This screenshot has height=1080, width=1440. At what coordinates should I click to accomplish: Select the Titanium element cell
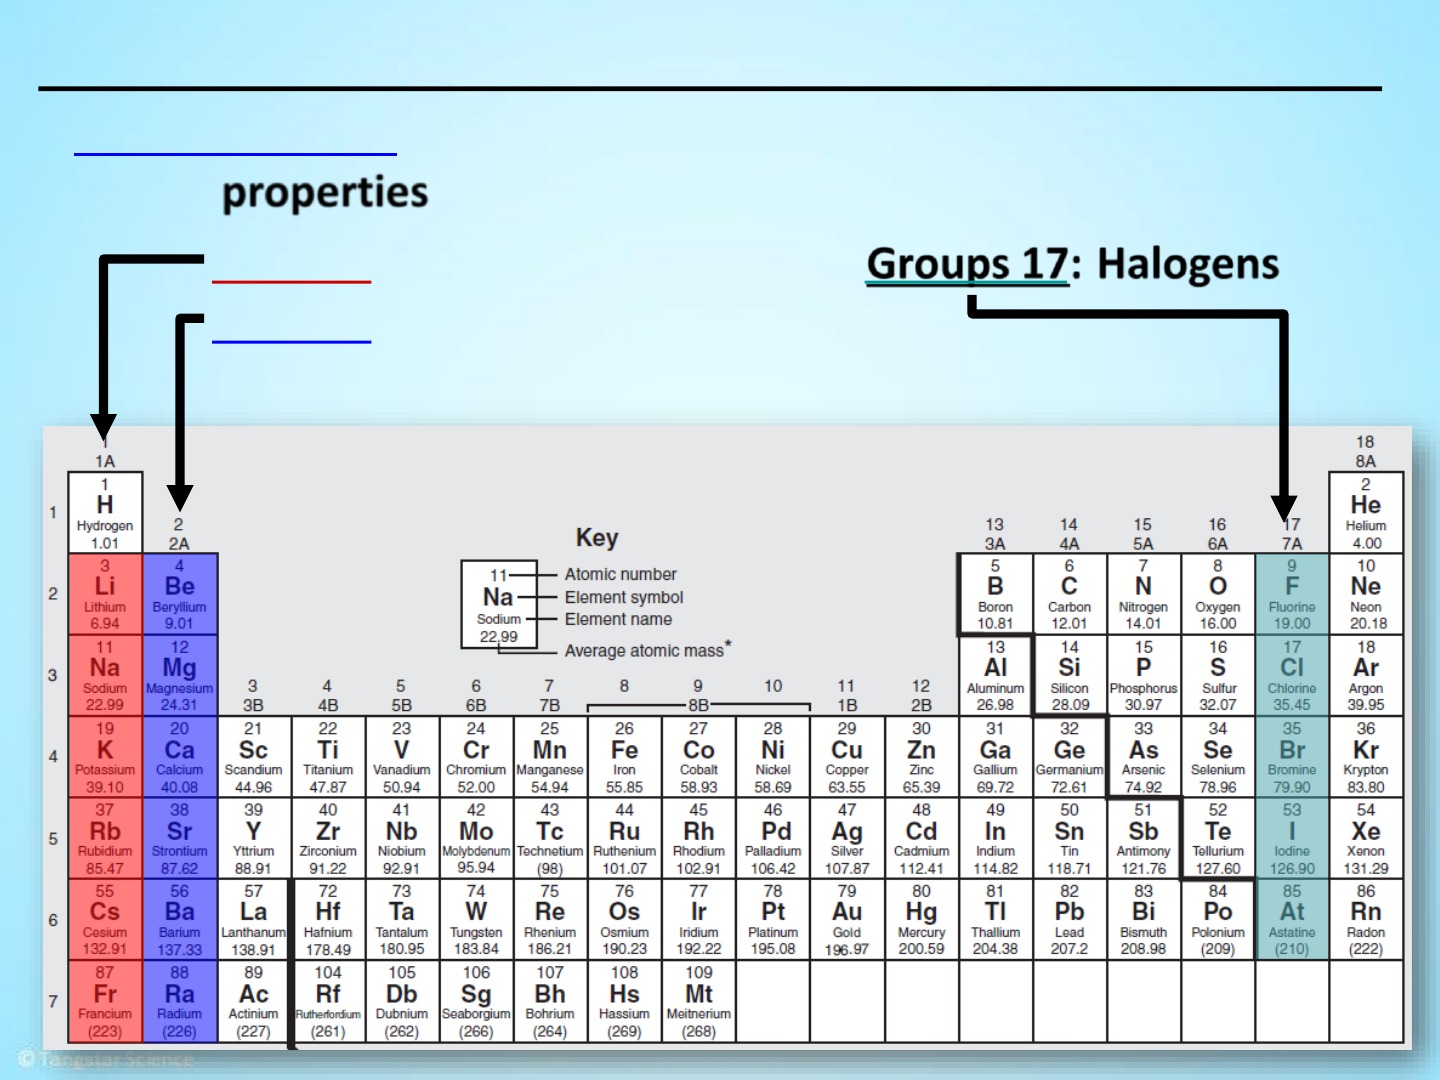328,757
